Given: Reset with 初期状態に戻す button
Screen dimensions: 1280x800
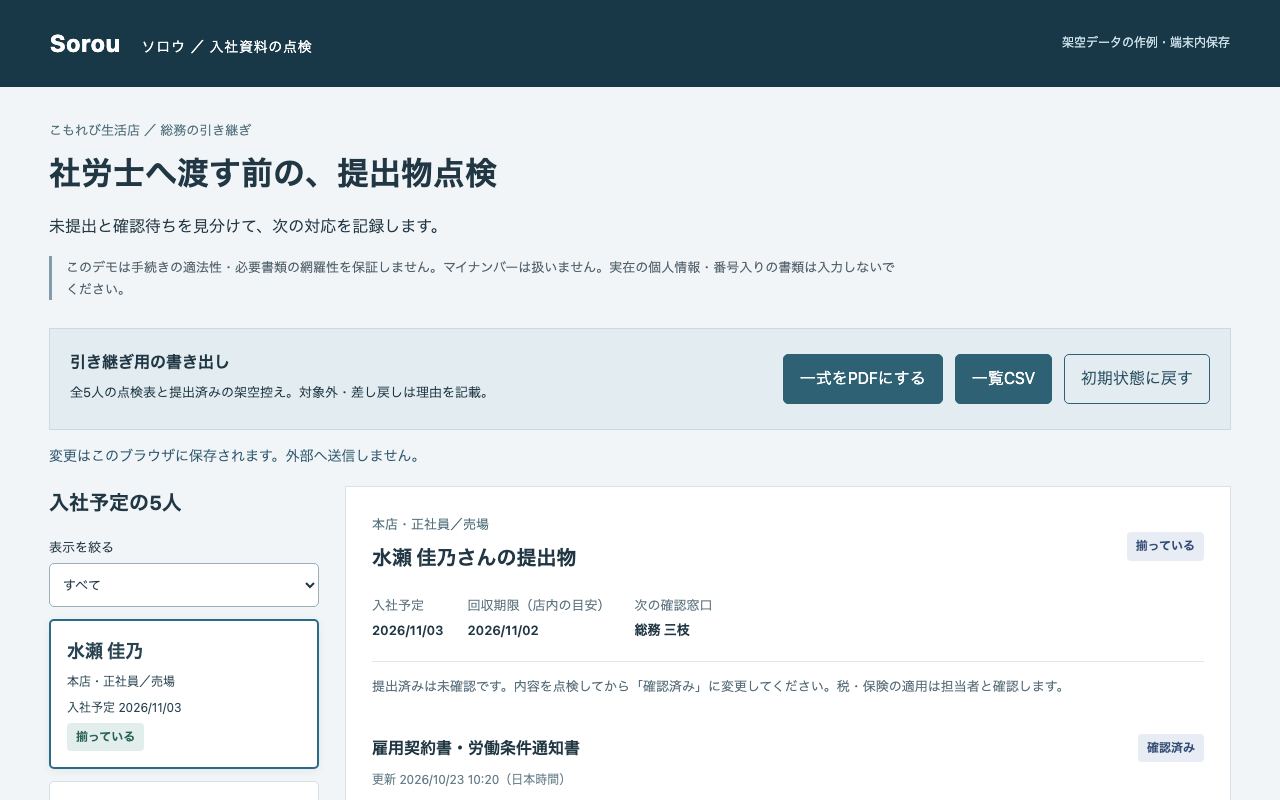Looking at the screenshot, I should (1136, 379).
